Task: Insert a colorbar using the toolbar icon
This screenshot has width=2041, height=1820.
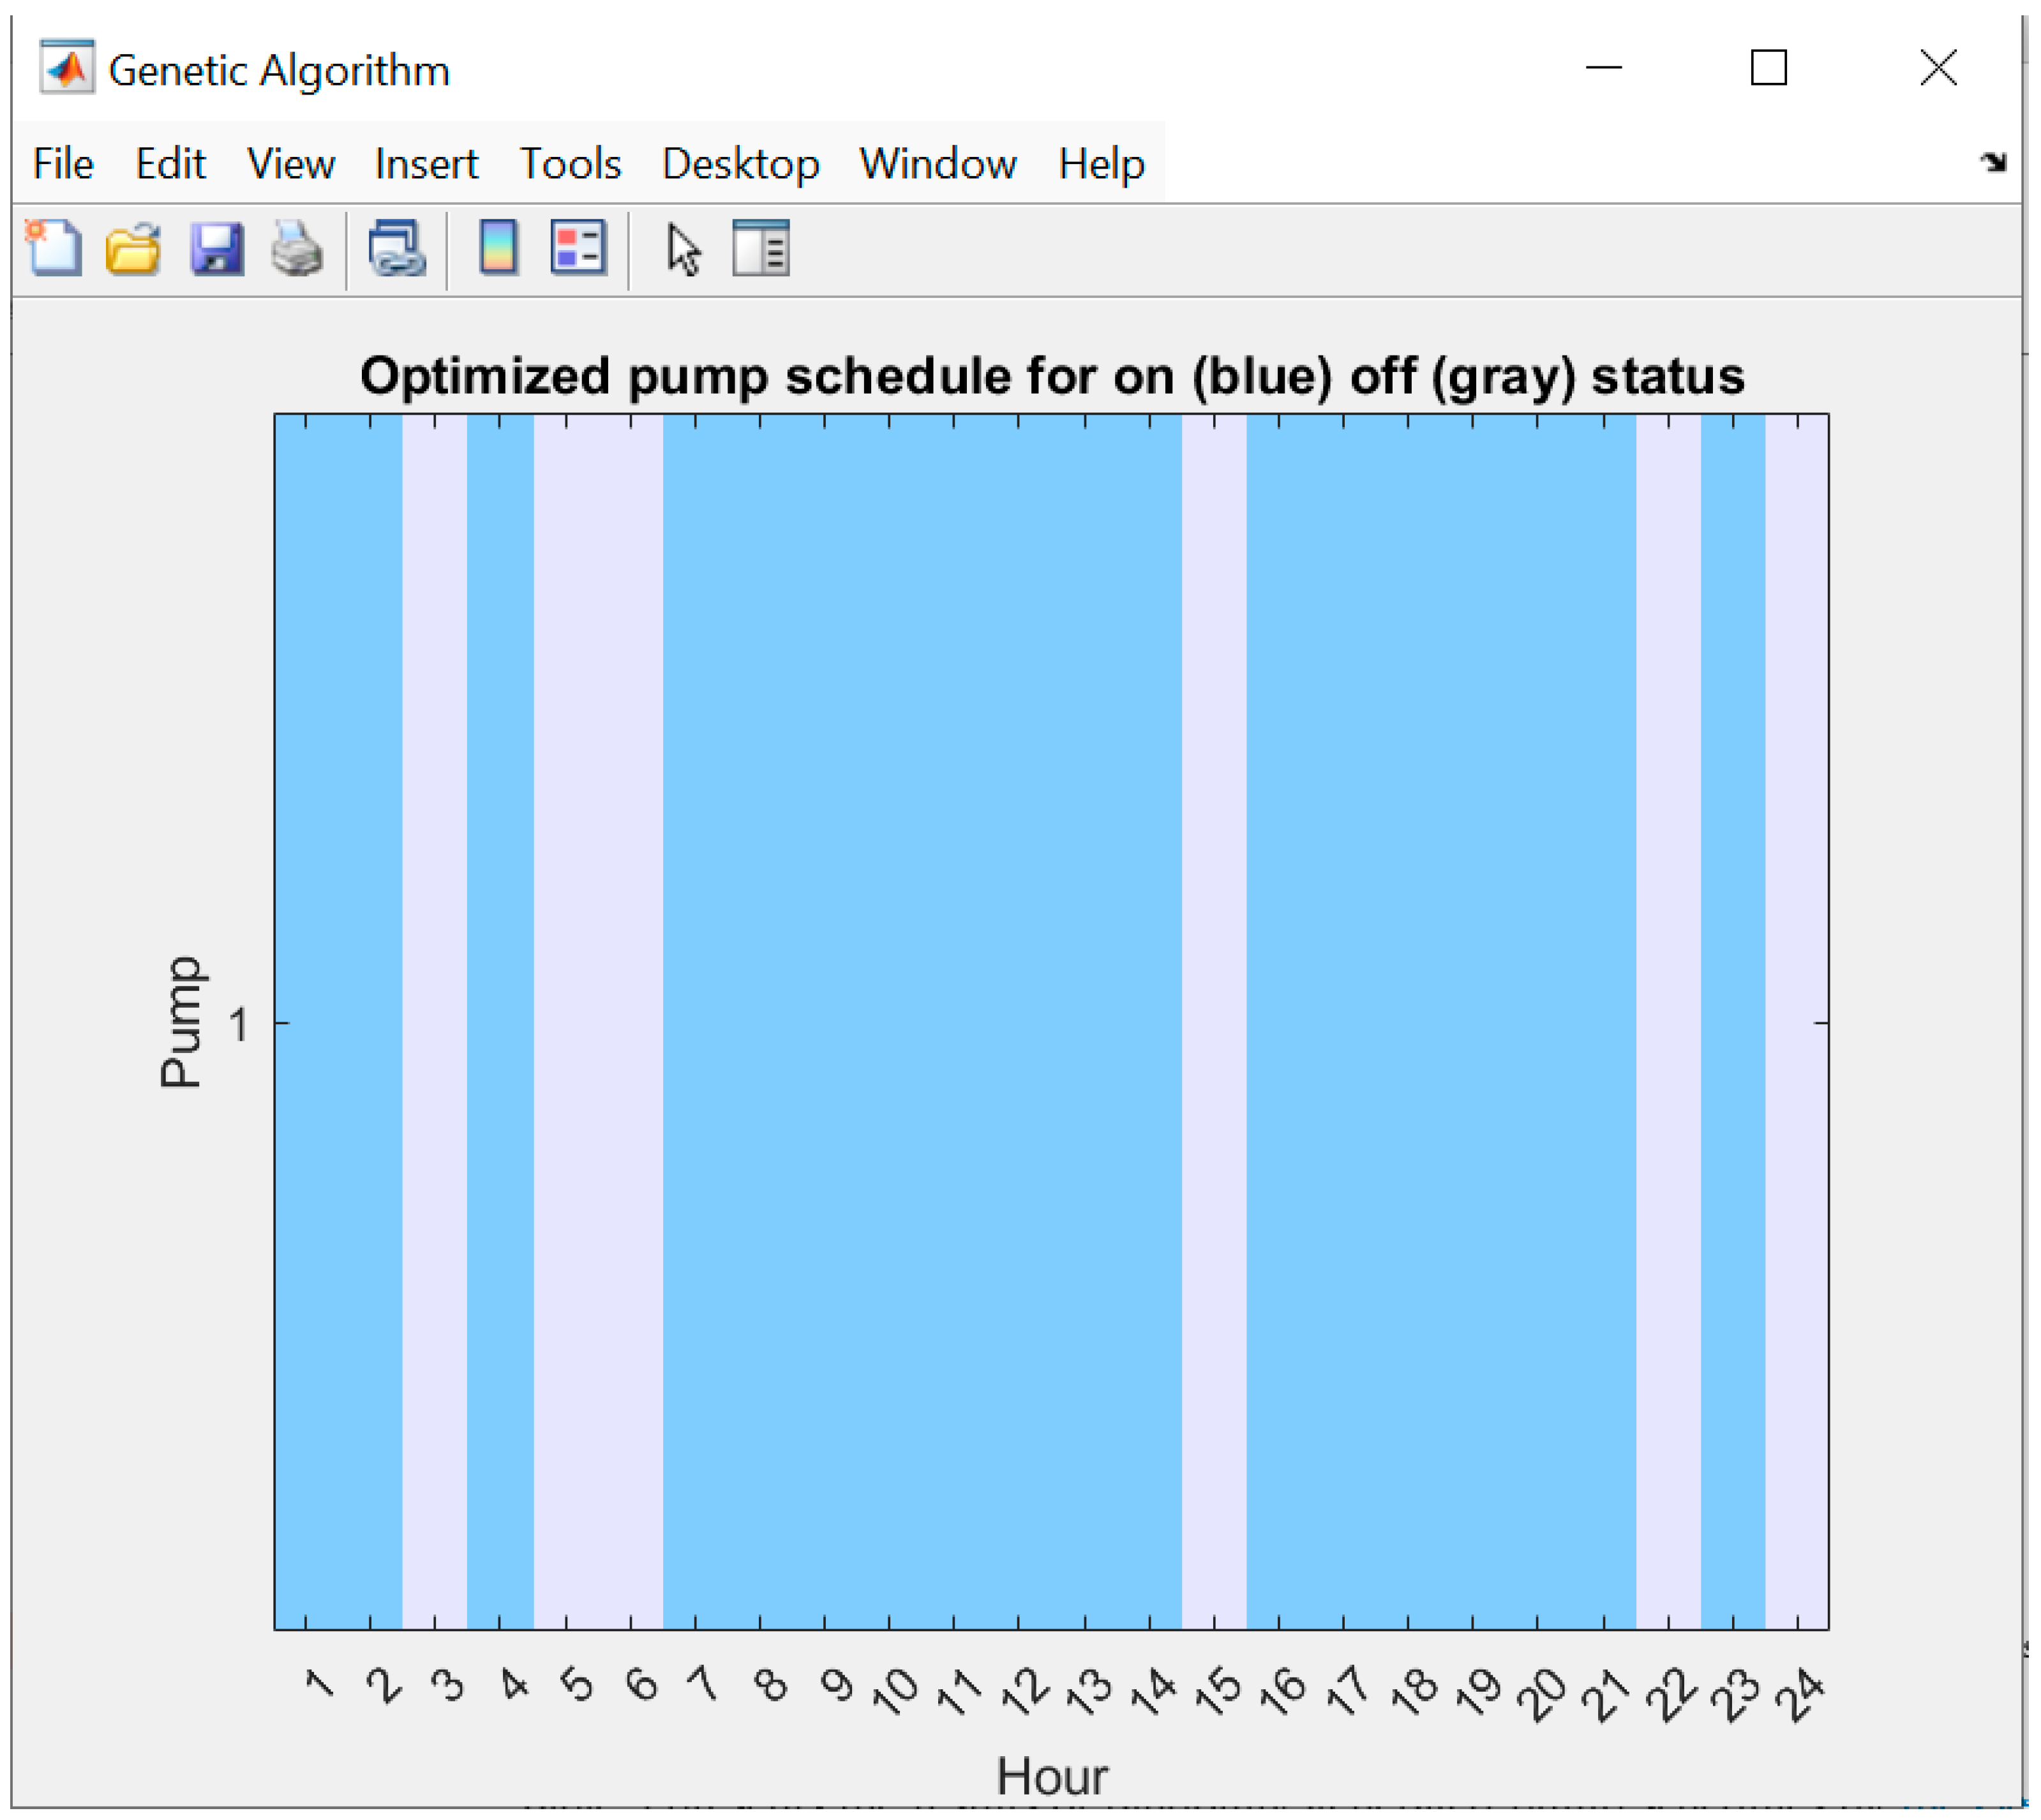Action: point(498,247)
